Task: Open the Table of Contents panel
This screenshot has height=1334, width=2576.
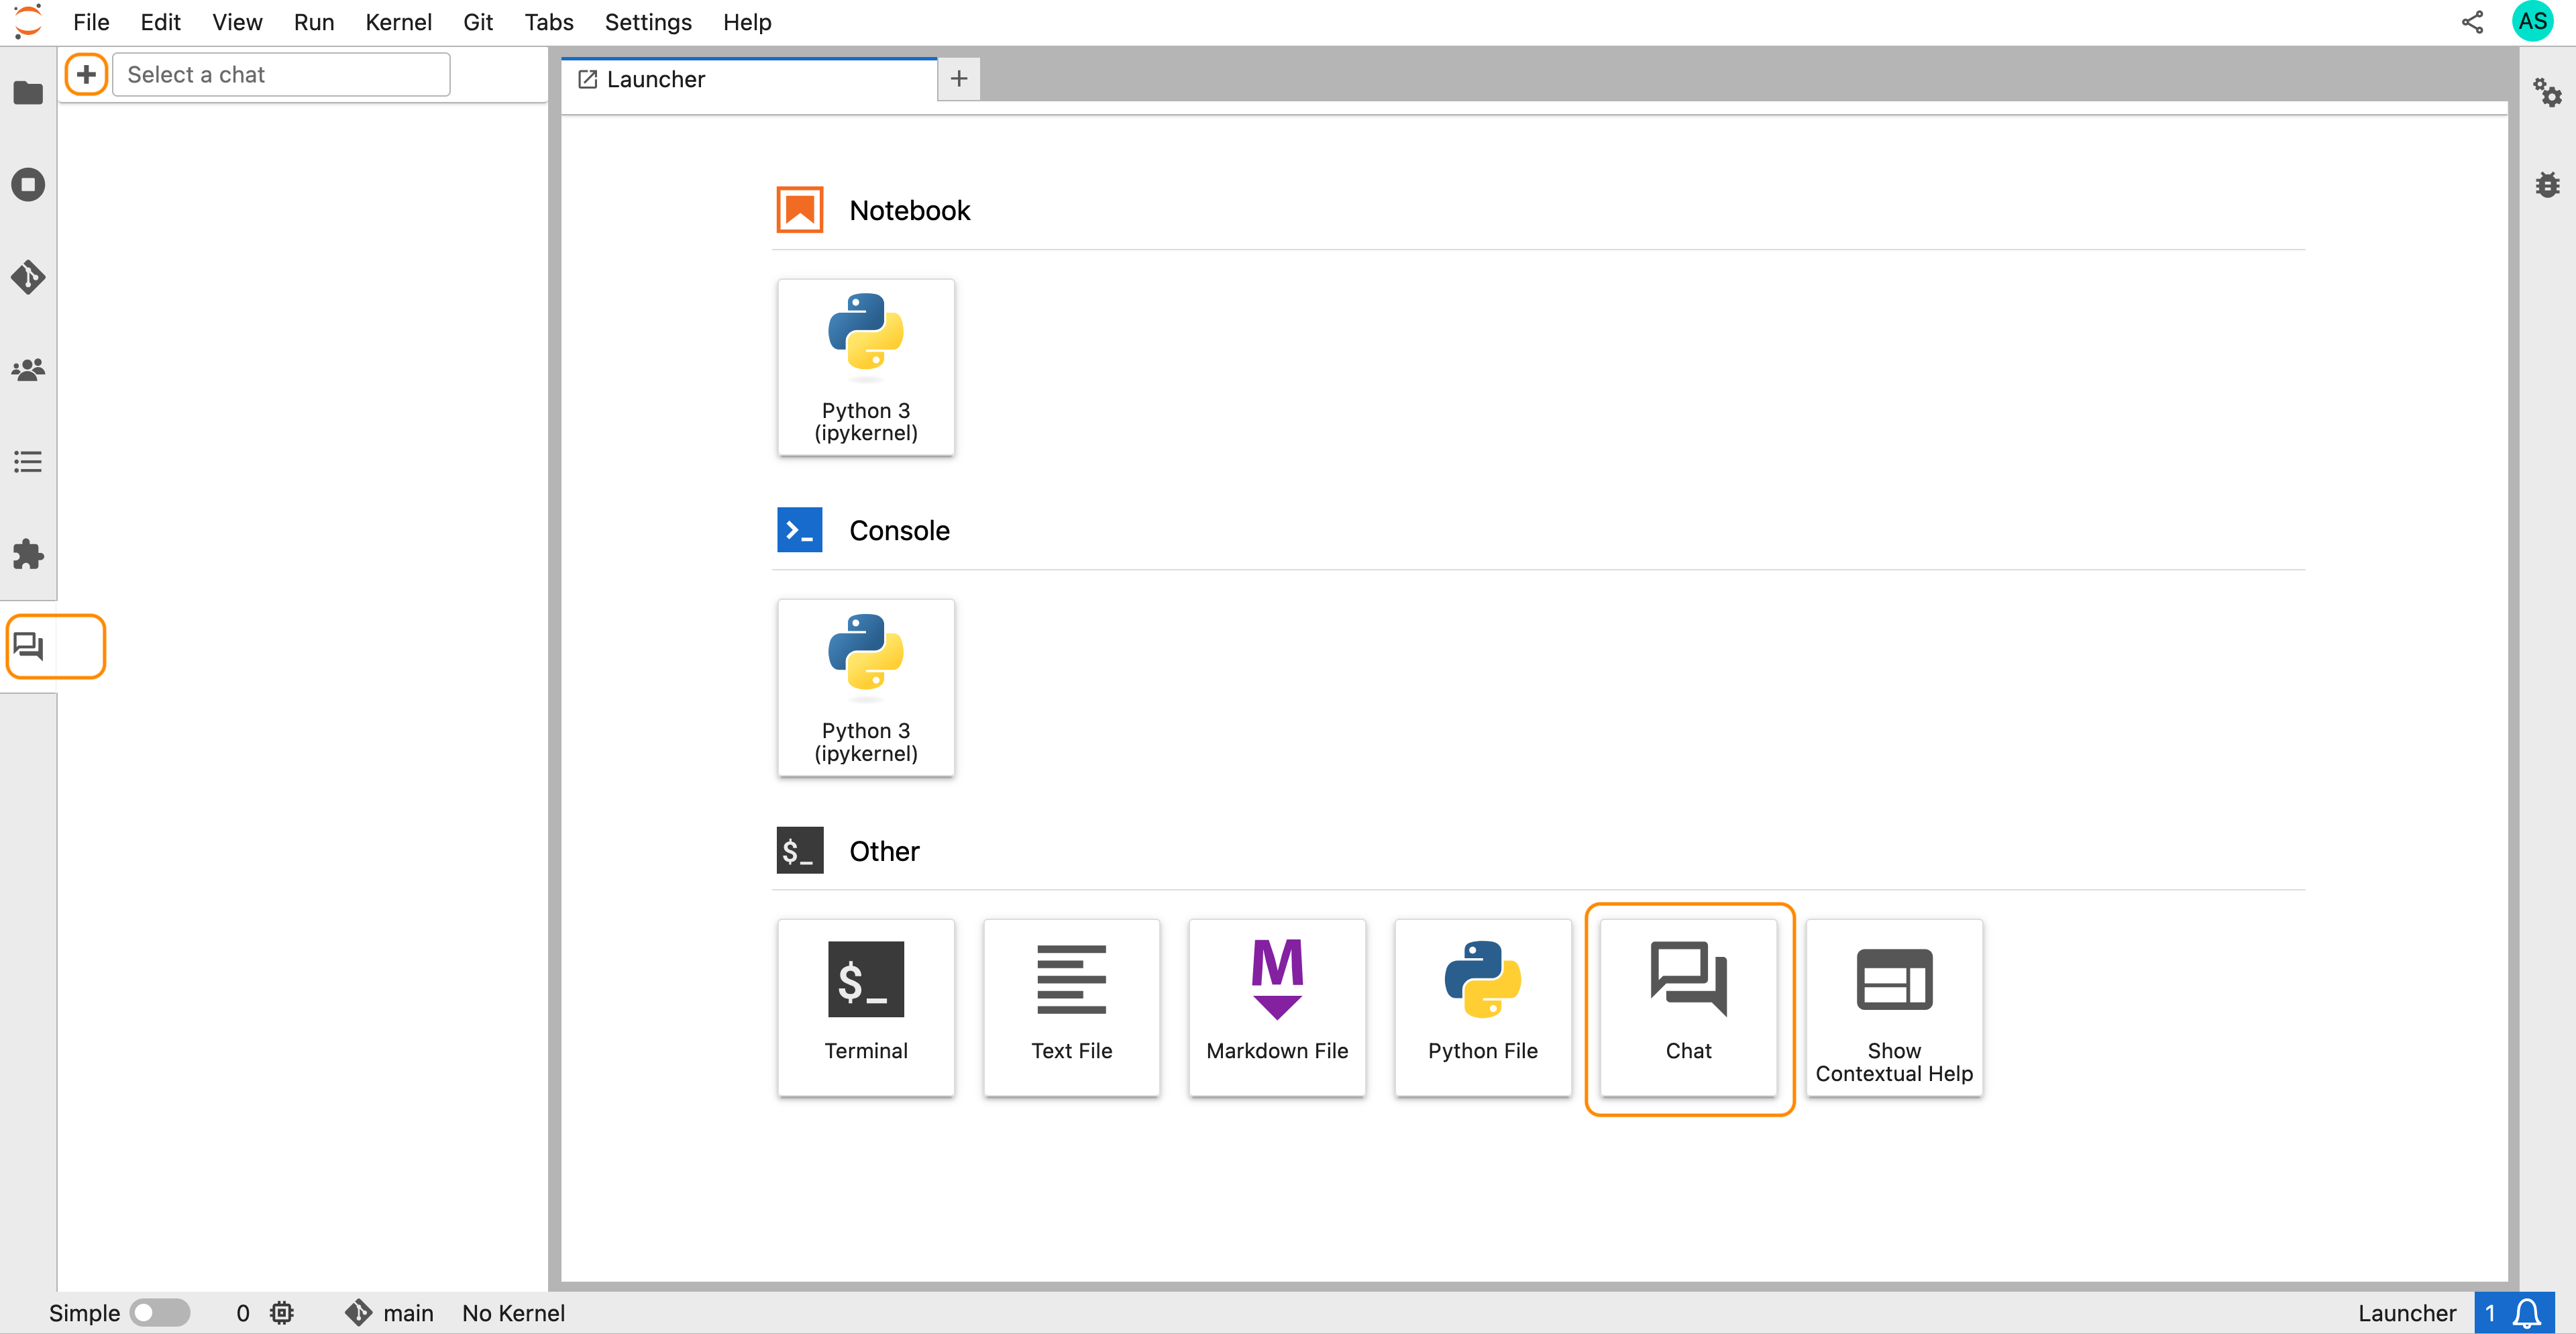Action: (x=28, y=462)
